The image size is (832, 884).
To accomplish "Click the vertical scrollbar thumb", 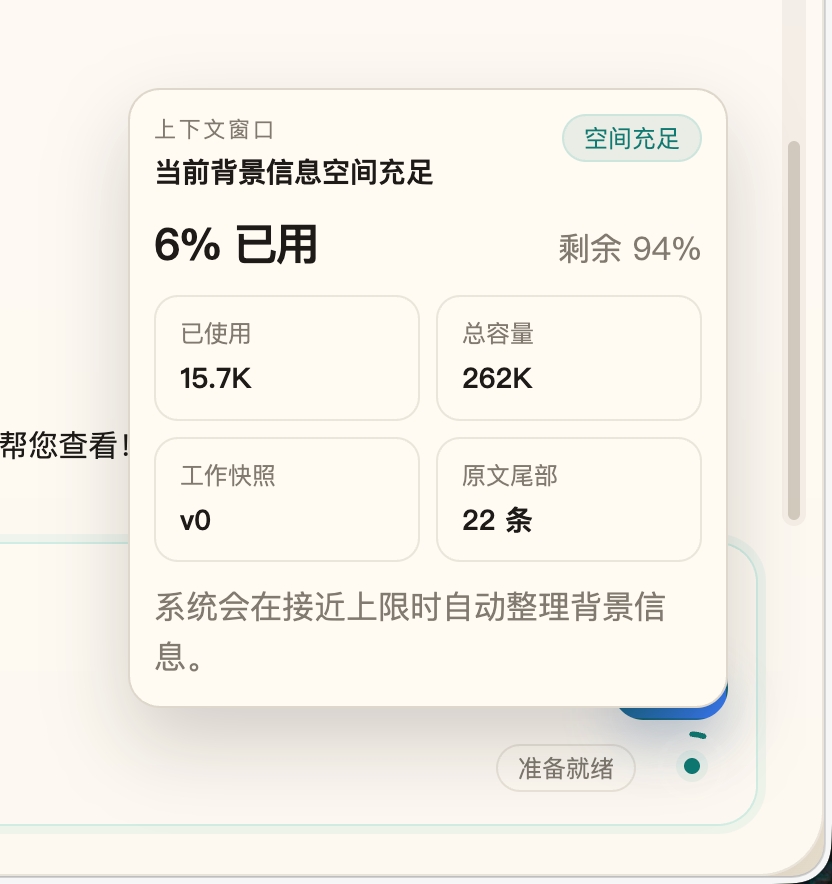I will pos(794,330).
